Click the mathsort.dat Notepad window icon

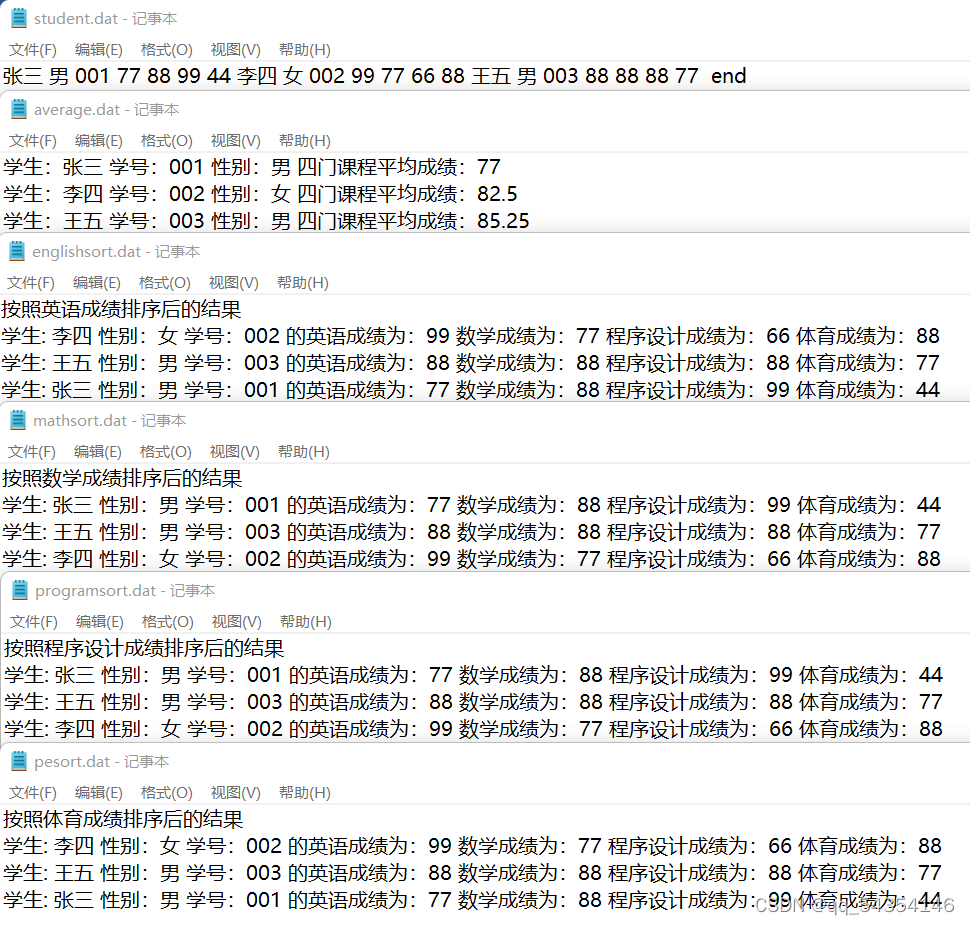click(x=18, y=420)
